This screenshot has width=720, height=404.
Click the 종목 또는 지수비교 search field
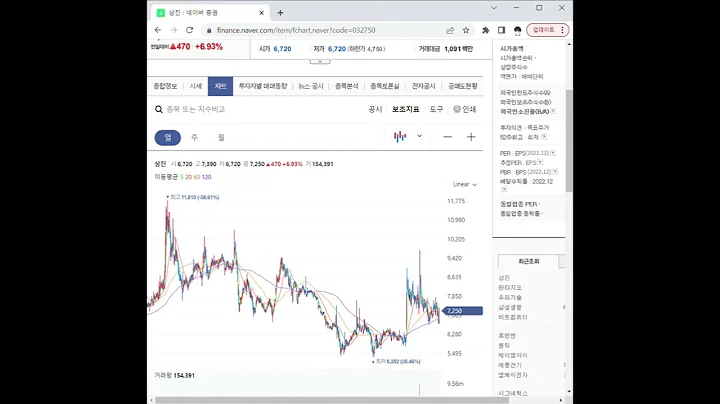[196, 109]
